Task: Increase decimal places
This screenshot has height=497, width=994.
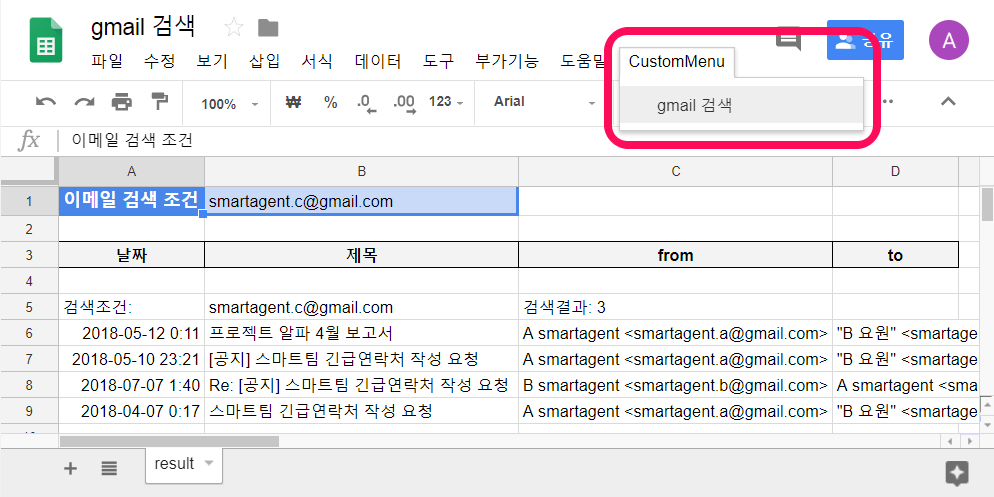Action: pyautogui.click(x=404, y=103)
